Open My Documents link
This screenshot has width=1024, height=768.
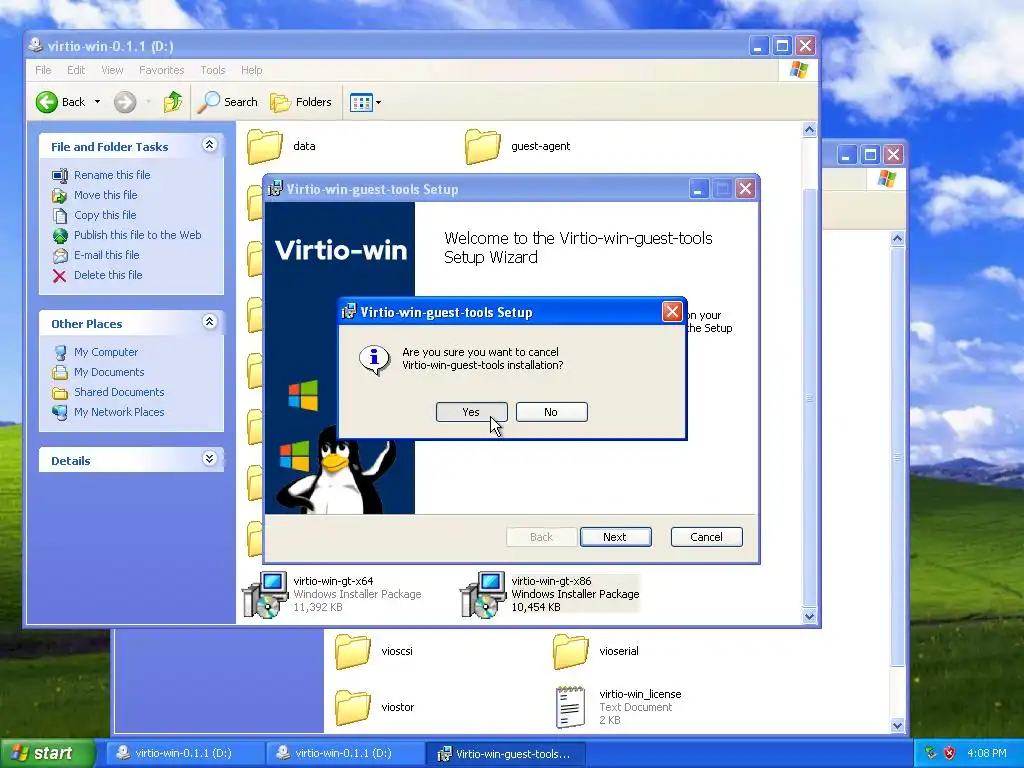[108, 372]
